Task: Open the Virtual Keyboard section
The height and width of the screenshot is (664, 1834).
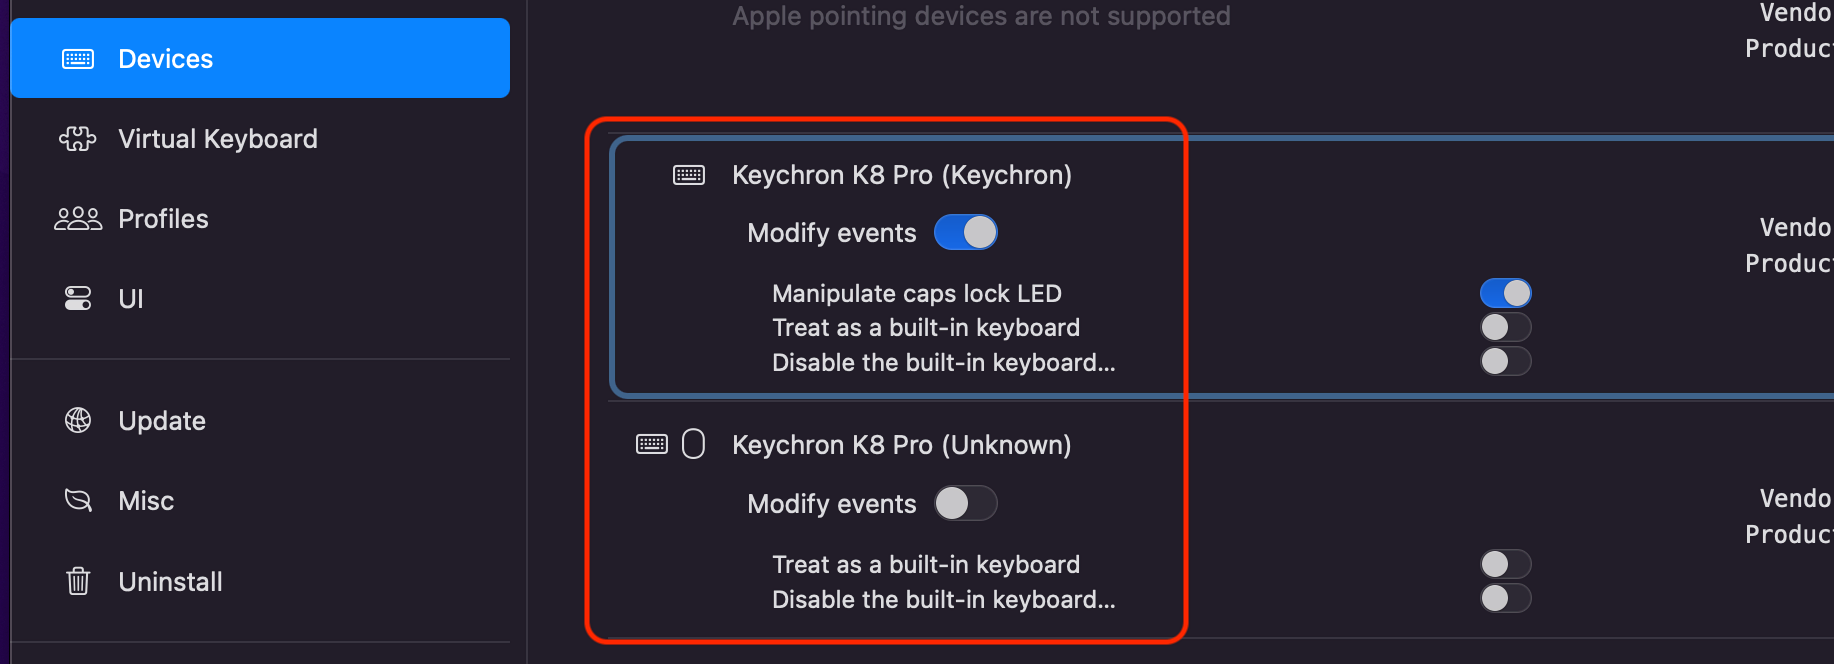Action: pyautogui.click(x=217, y=139)
